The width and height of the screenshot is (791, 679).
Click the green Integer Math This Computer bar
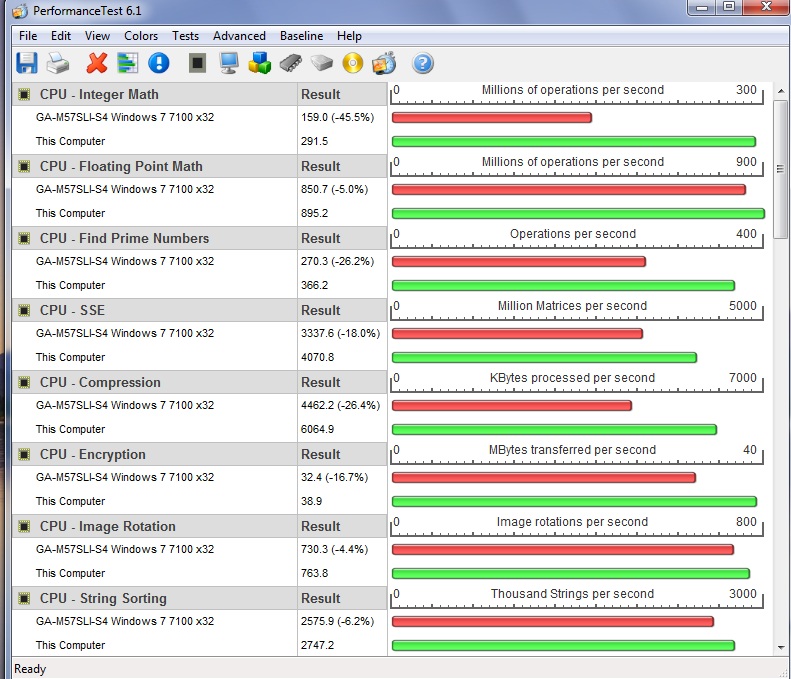point(574,142)
